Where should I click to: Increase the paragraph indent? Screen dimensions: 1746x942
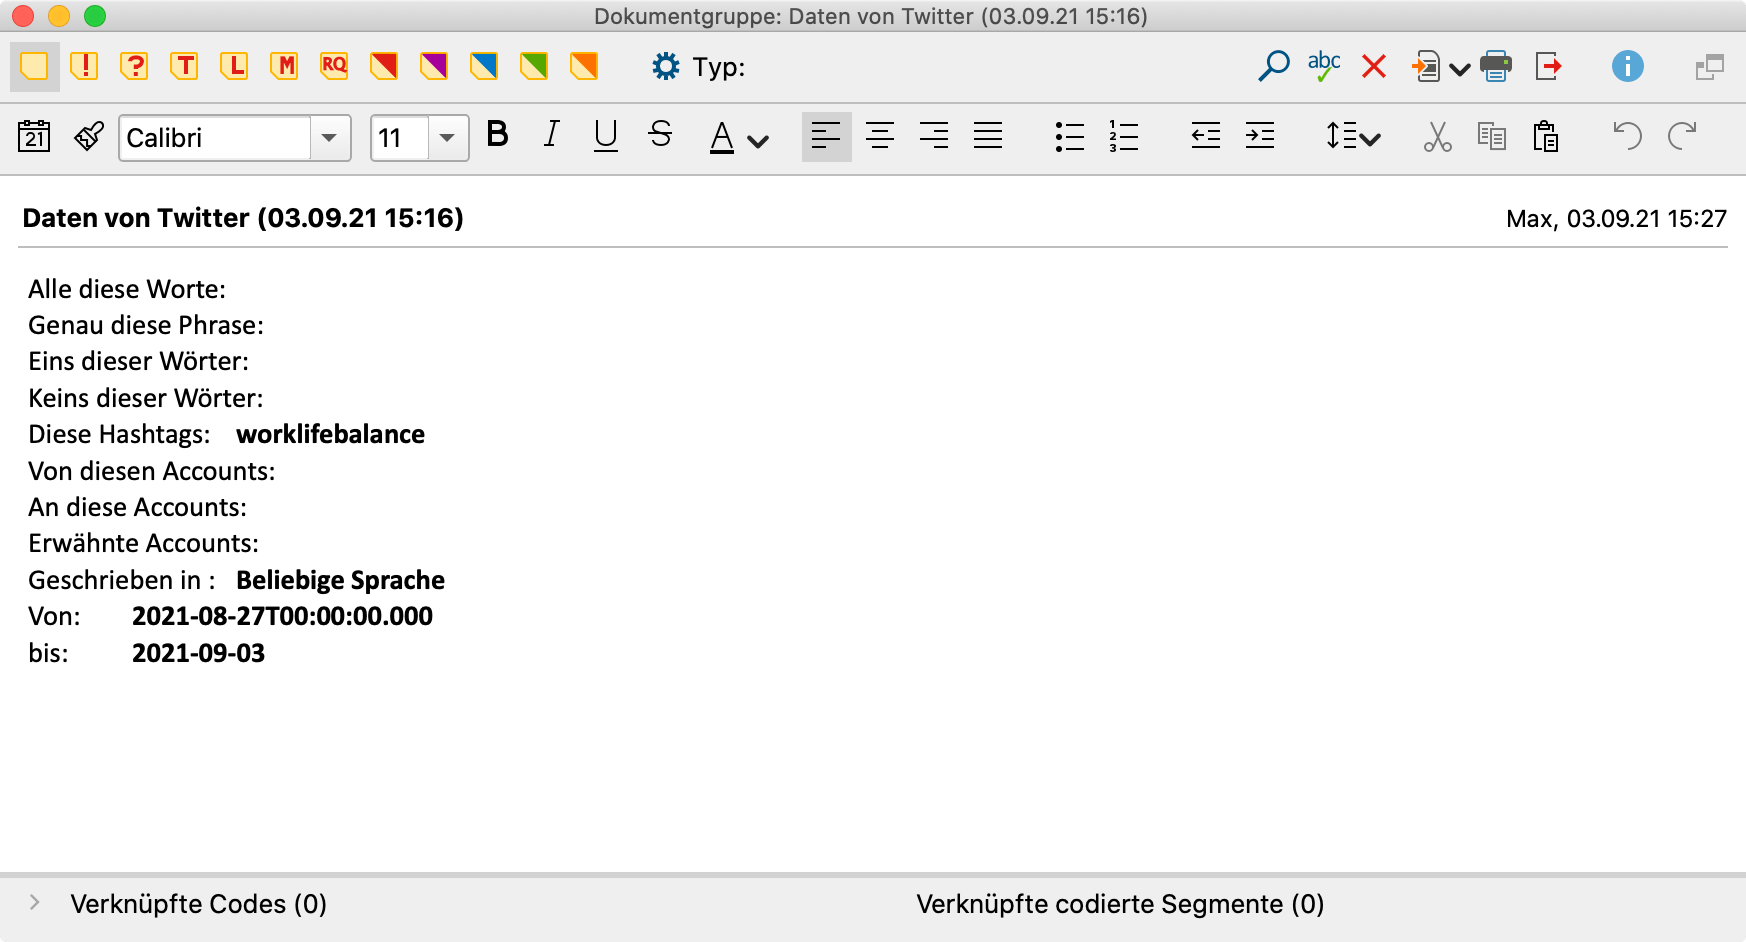tap(1260, 136)
